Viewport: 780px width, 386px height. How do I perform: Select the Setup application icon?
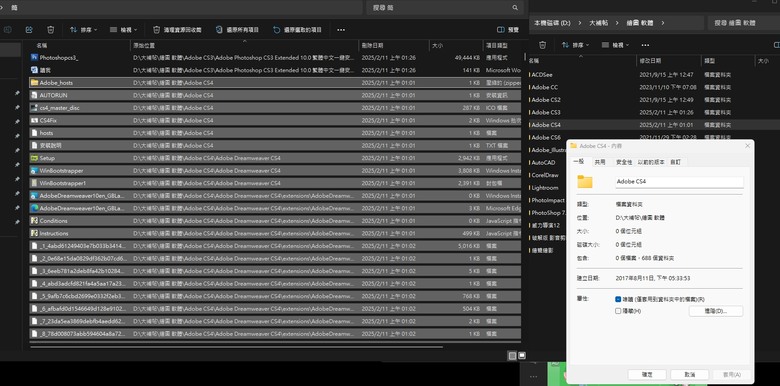click(x=34, y=158)
